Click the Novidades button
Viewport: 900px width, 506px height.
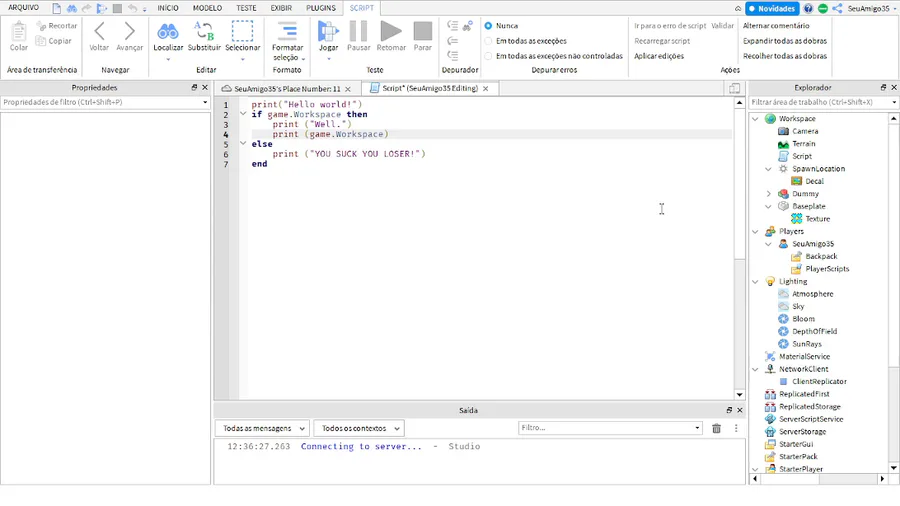click(x=772, y=9)
